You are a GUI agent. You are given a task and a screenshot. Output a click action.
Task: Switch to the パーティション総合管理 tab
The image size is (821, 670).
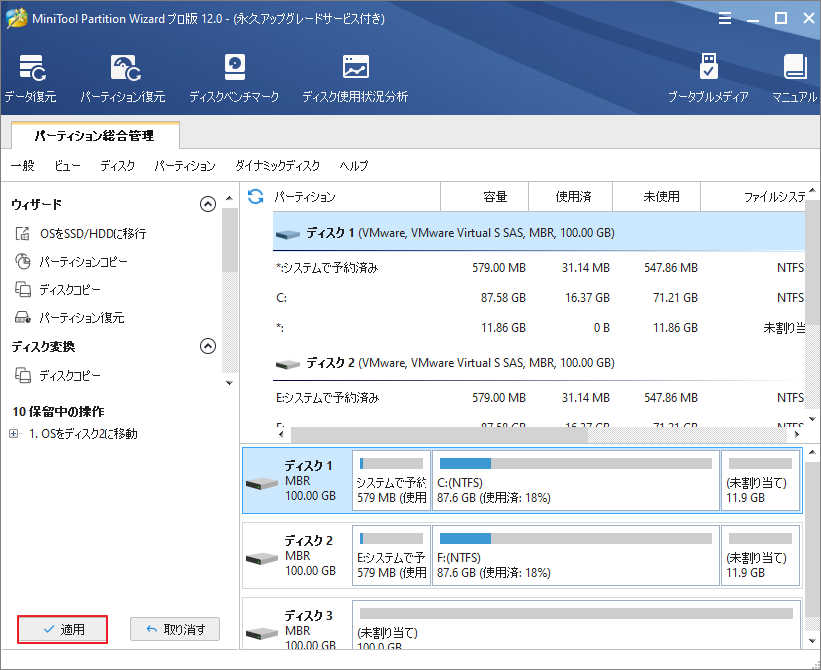coord(94,135)
